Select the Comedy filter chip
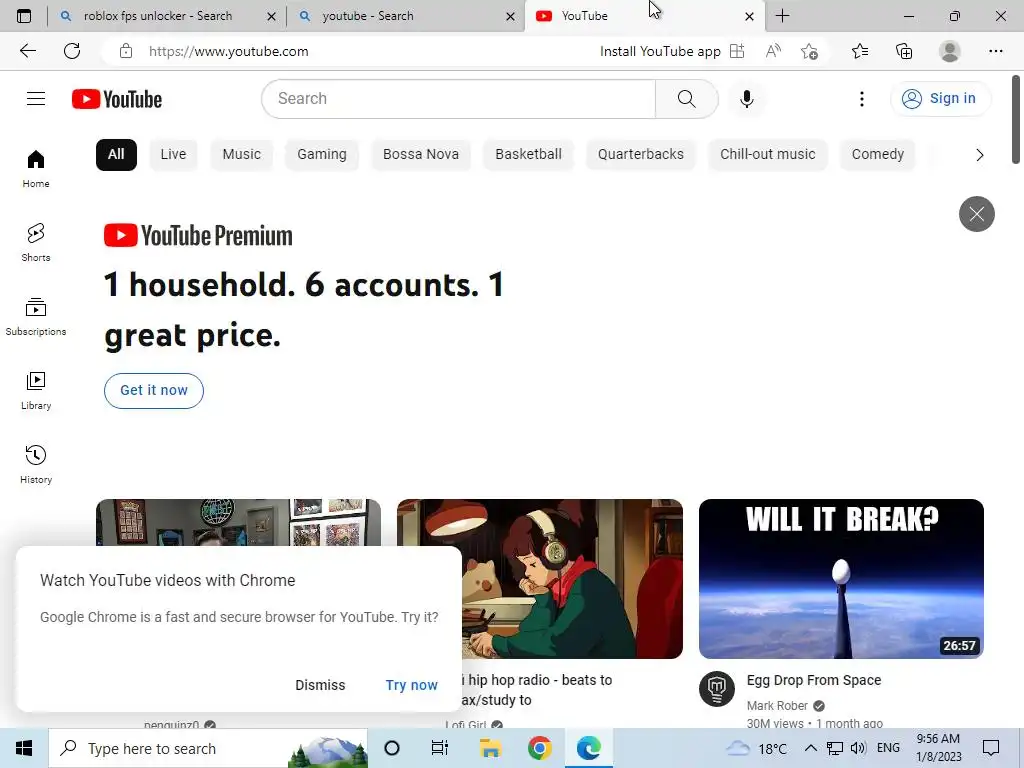The width and height of the screenshot is (1024, 768). [x=878, y=155]
